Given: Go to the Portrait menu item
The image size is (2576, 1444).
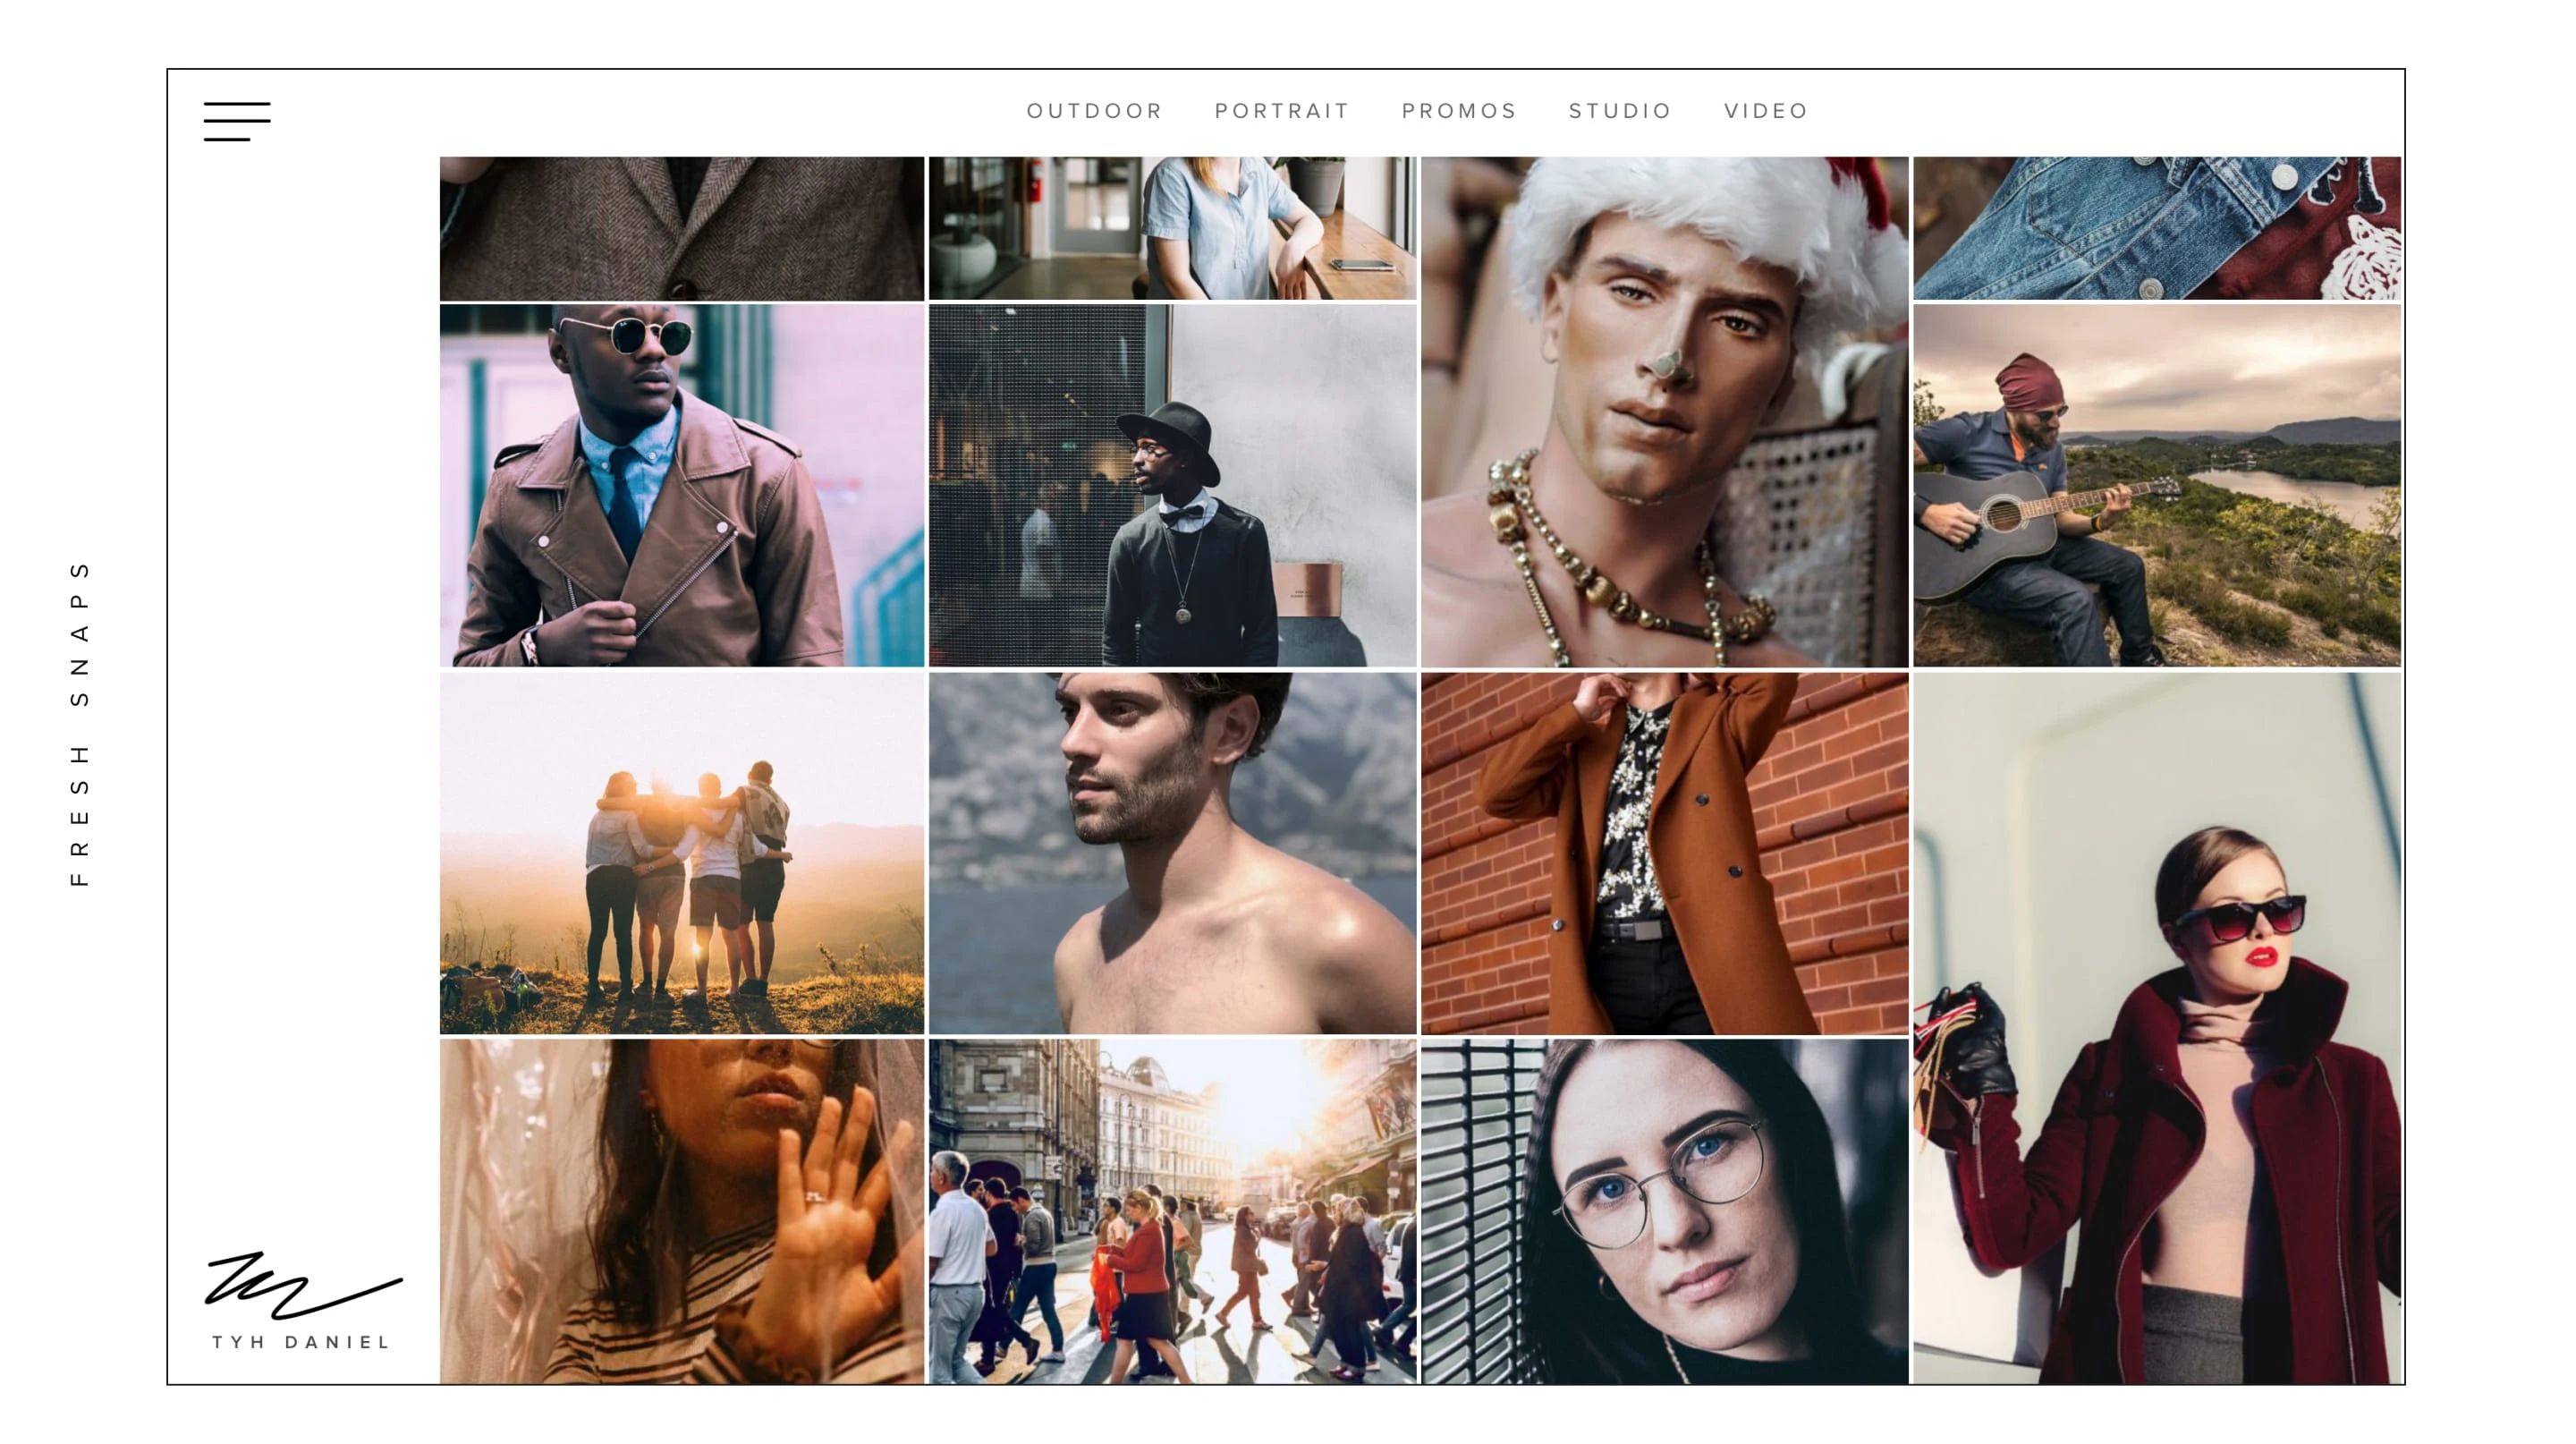Looking at the screenshot, I should [1282, 111].
